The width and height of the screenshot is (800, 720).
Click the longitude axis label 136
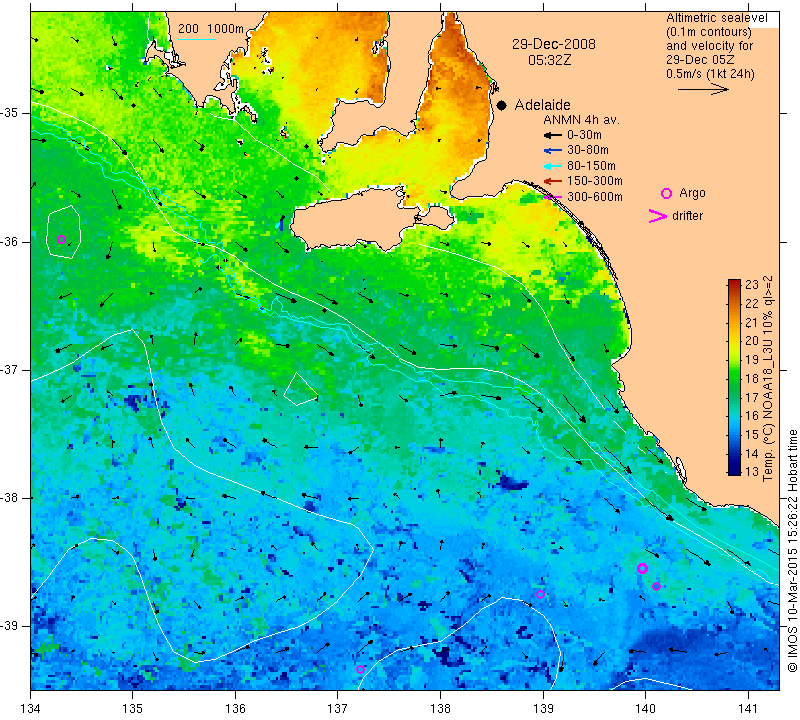(x=235, y=709)
